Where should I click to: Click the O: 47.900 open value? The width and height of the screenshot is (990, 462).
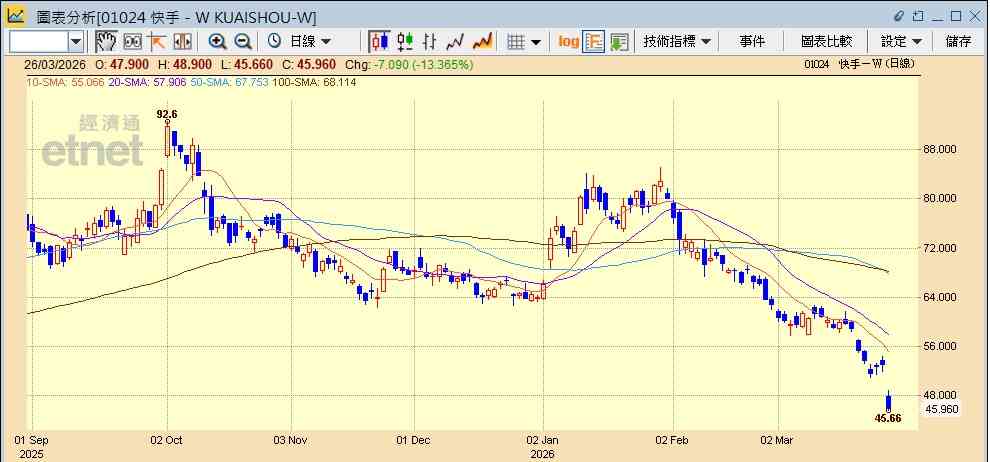point(122,64)
